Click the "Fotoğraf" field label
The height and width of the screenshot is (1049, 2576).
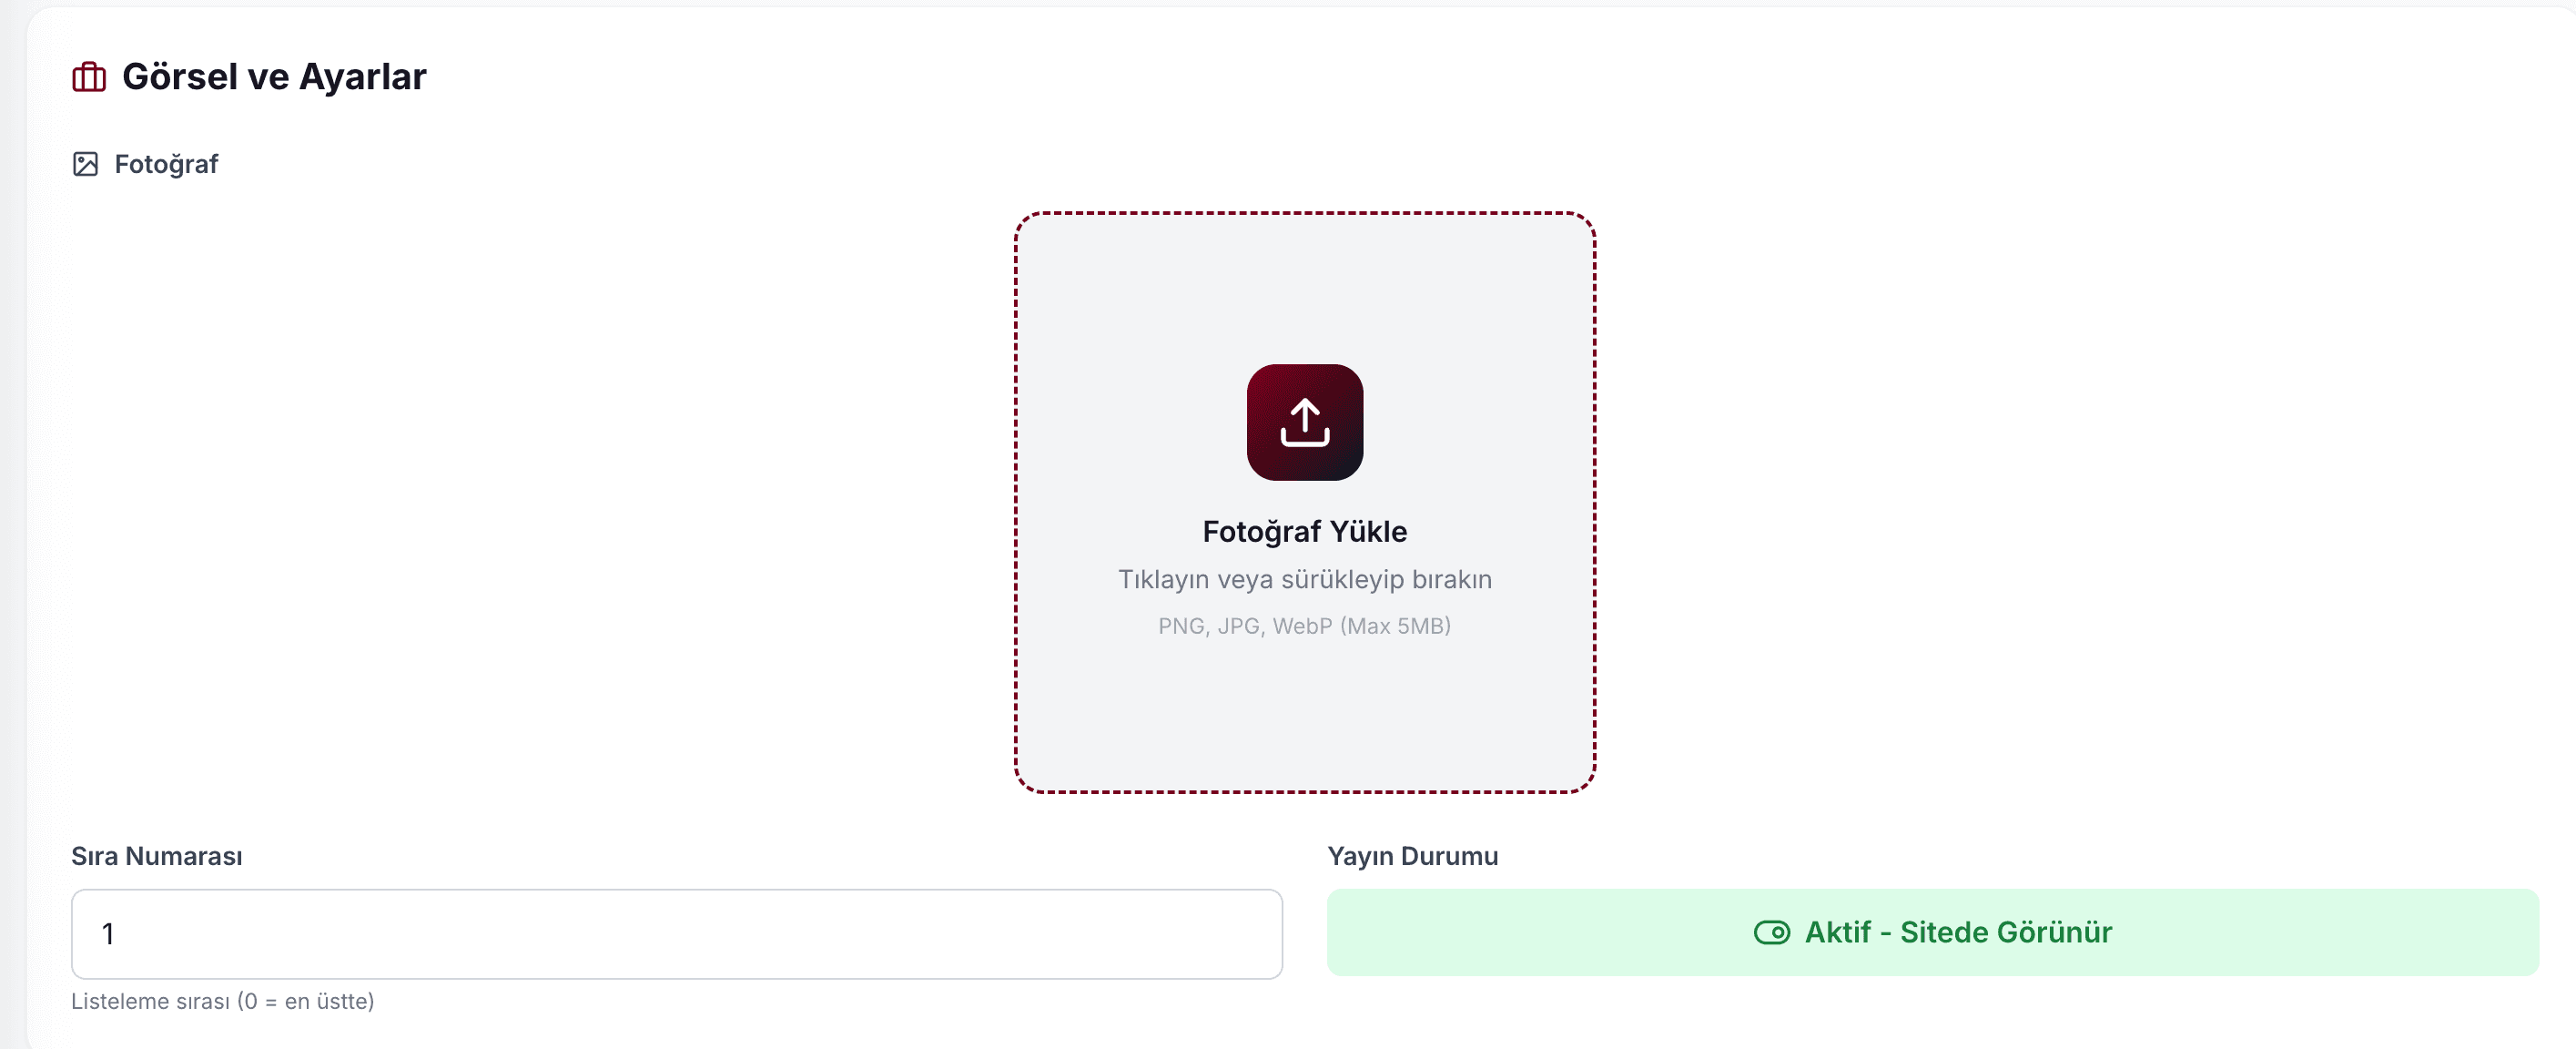pos(166,164)
